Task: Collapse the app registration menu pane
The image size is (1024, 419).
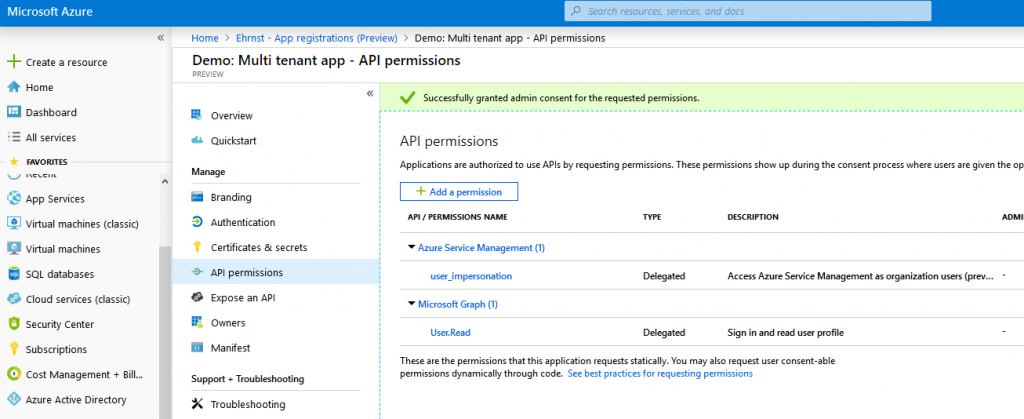Action: (x=370, y=93)
